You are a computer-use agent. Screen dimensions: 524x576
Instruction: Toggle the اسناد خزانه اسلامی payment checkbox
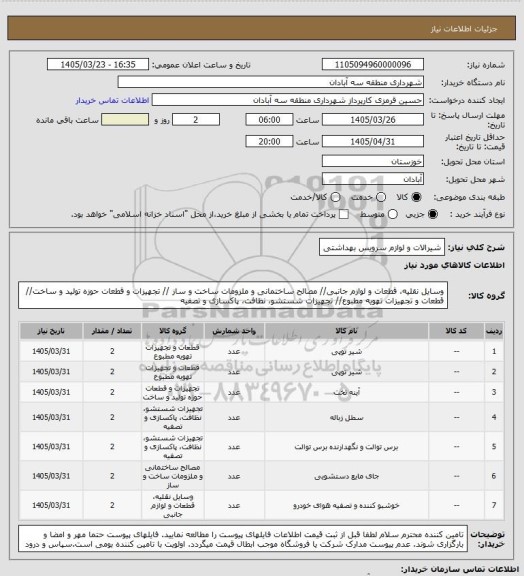click(344, 214)
